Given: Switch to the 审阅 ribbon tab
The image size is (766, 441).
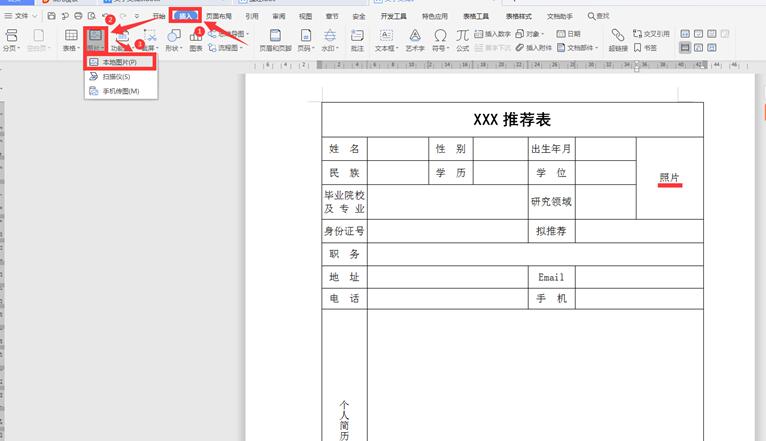Looking at the screenshot, I should 278,16.
